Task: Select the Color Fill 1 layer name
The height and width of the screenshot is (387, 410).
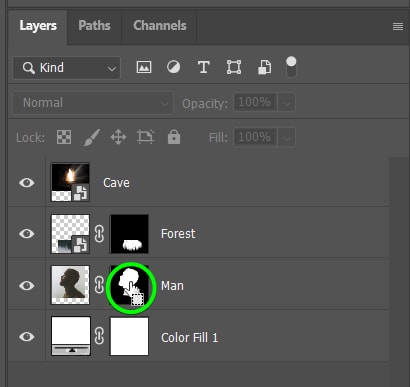Action: [189, 338]
